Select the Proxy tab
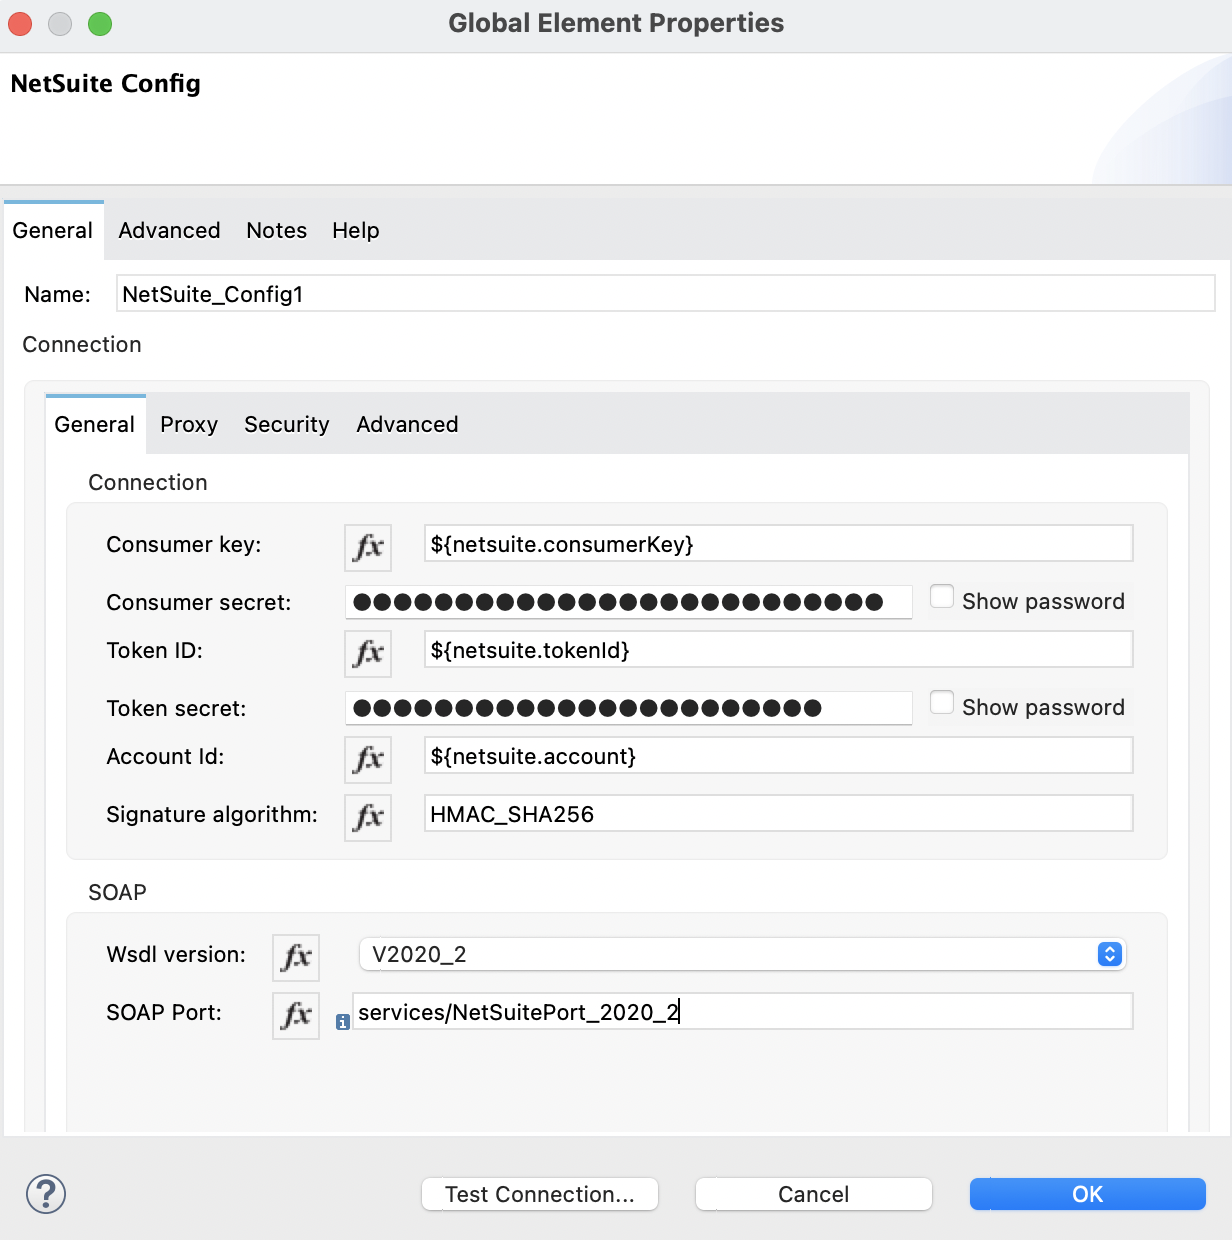Screen dimensions: 1232x1240 (x=188, y=424)
